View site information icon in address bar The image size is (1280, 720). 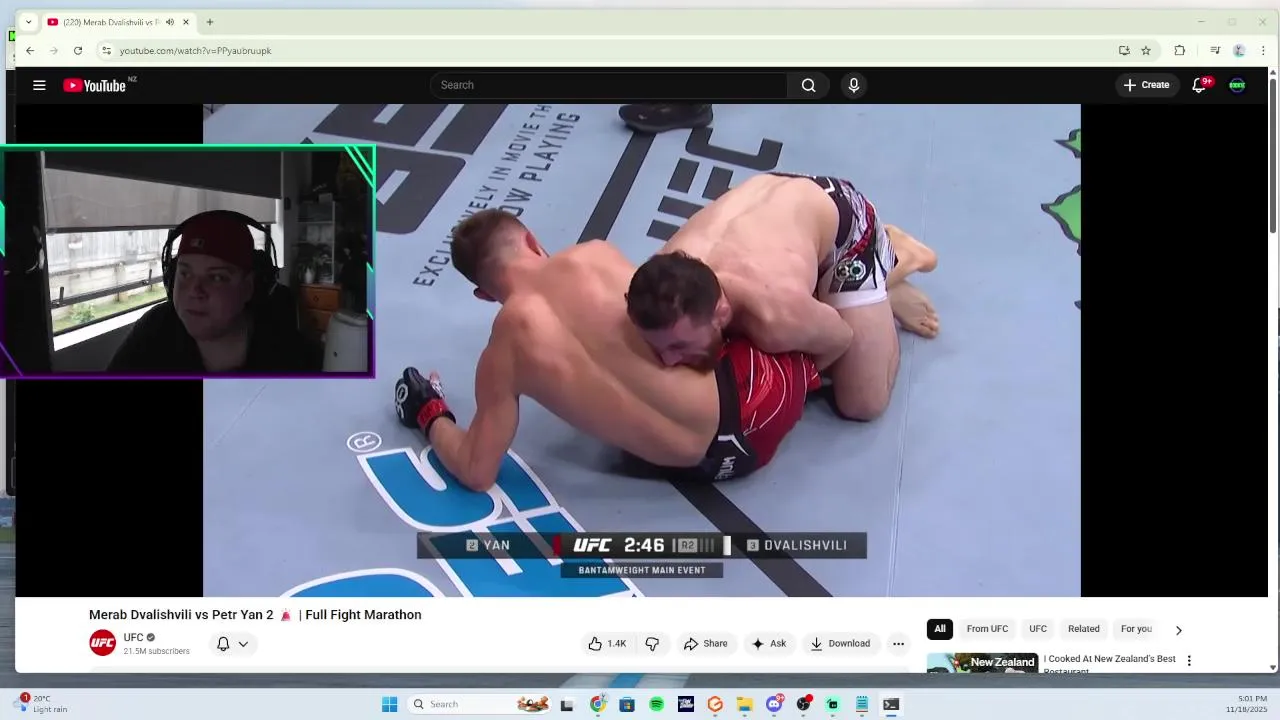point(106,50)
